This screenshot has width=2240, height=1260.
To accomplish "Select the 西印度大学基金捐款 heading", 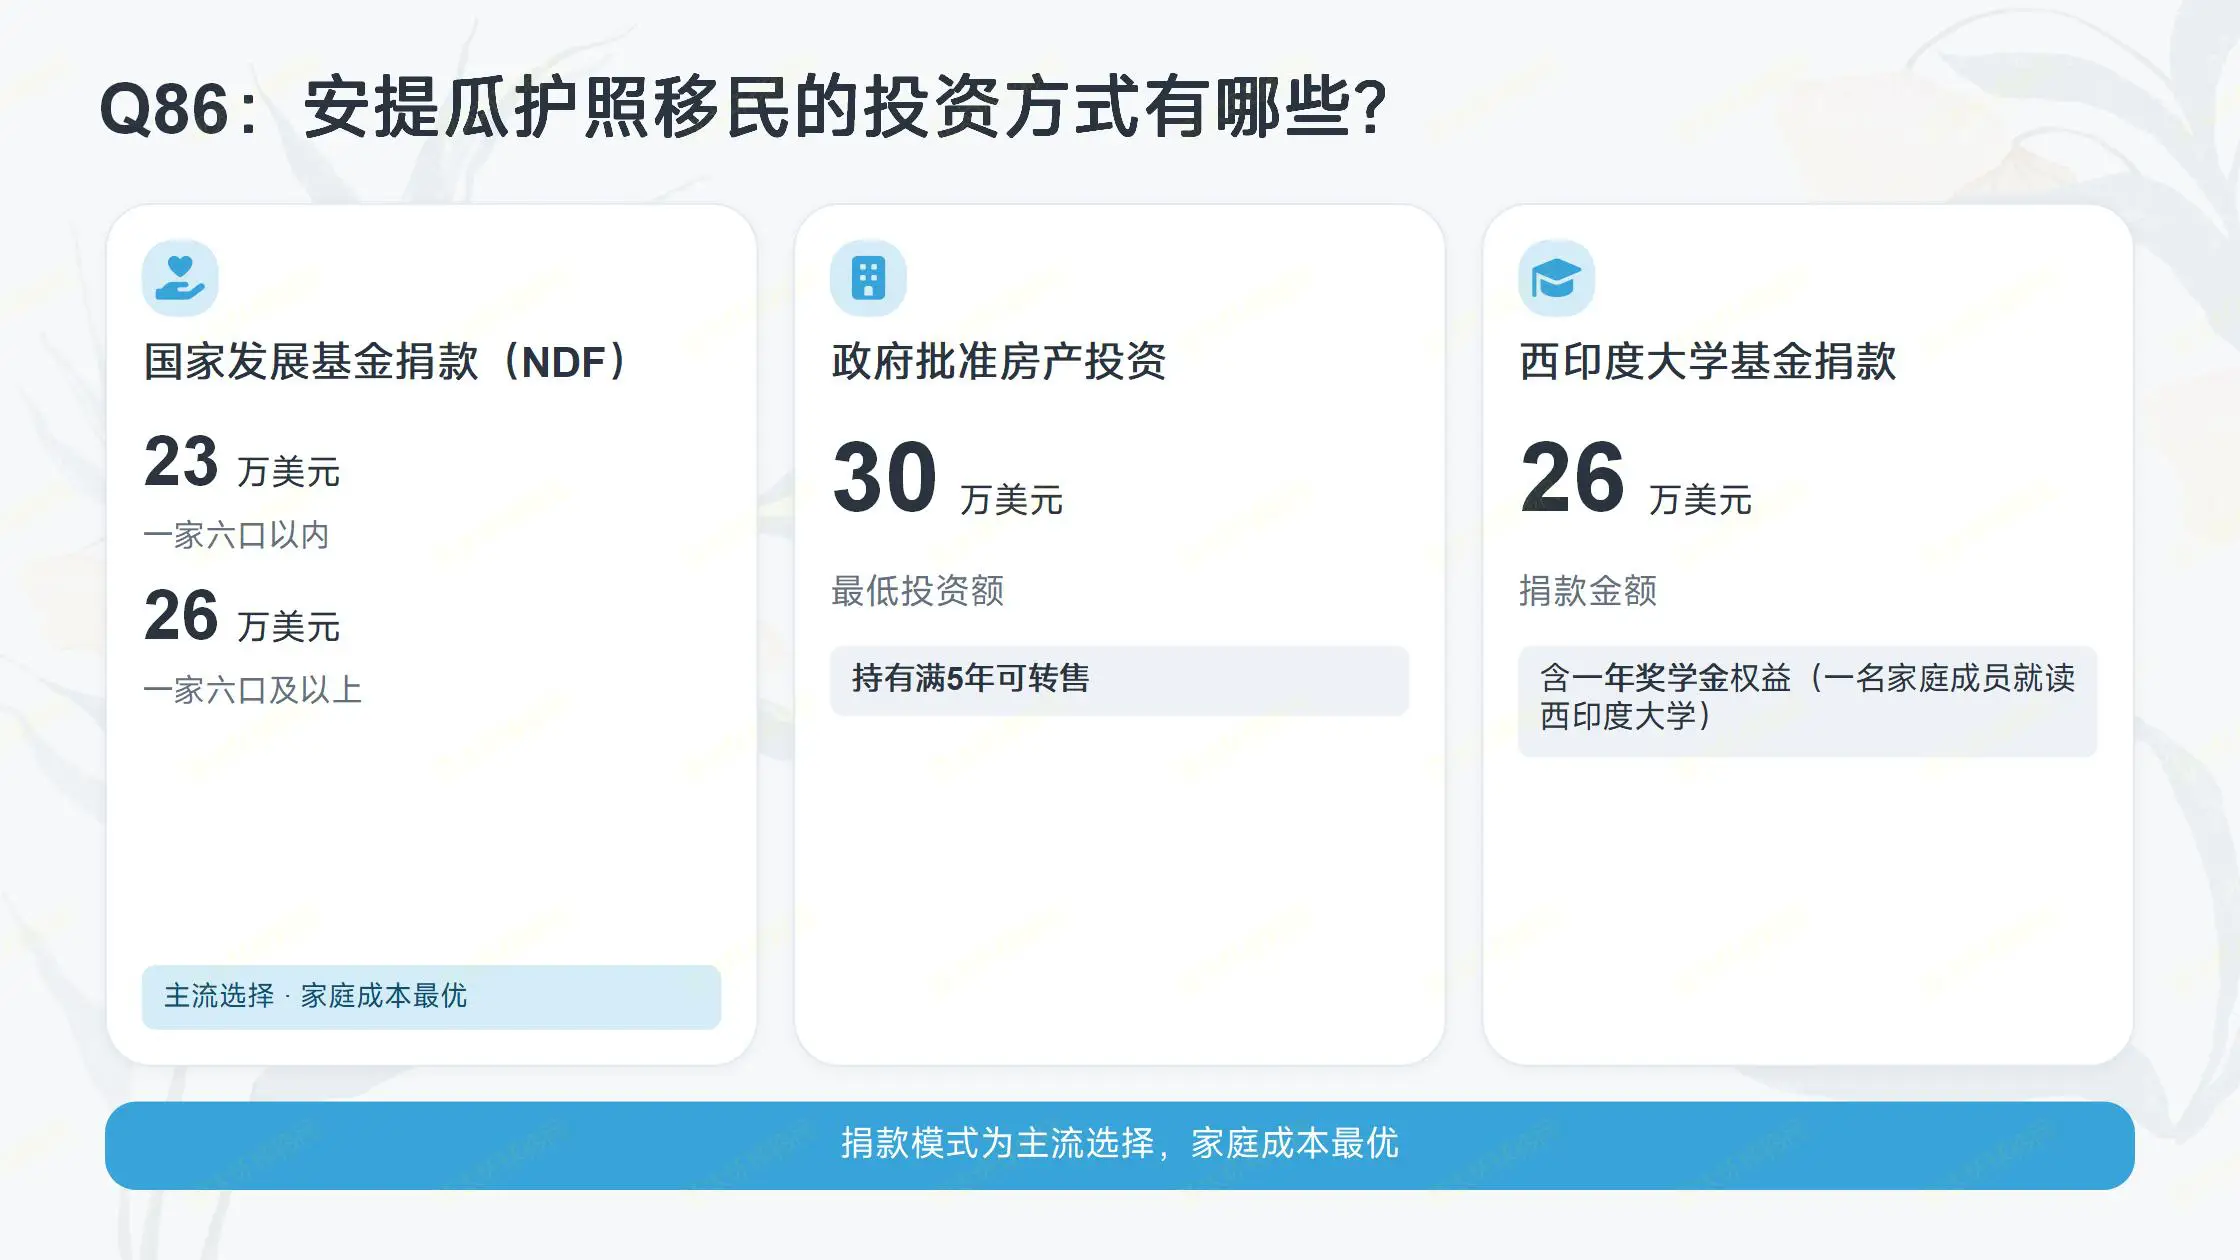I will [1708, 362].
